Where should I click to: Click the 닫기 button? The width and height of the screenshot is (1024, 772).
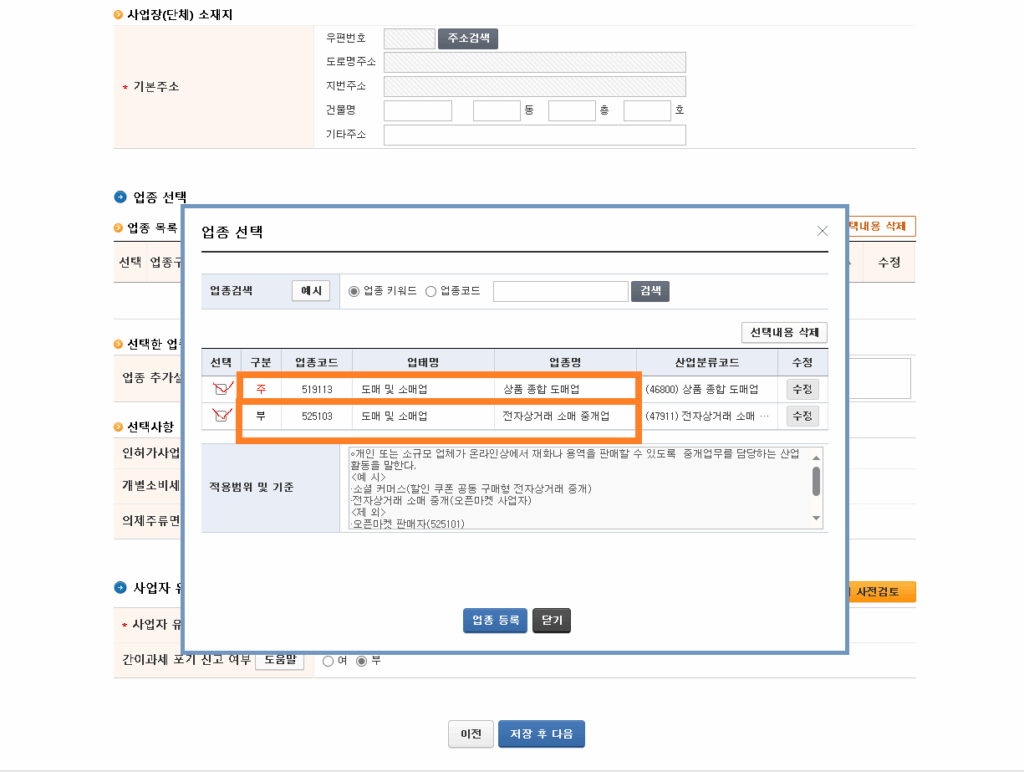tap(551, 620)
